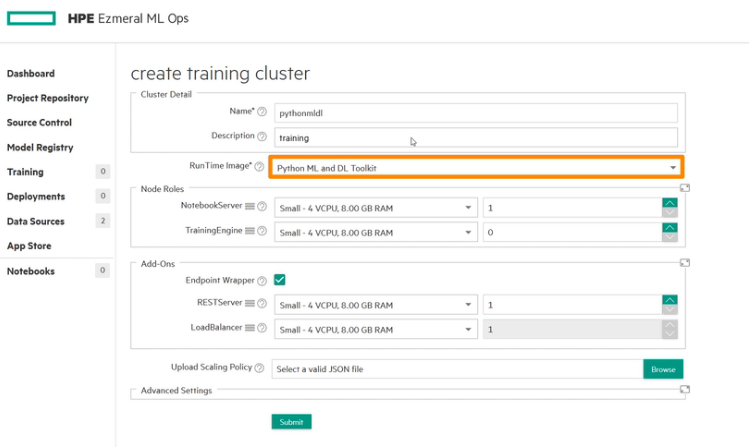The height and width of the screenshot is (447, 749).
Task: Click help icon beside Endpoint Wrapper
Action: pyautogui.click(x=262, y=281)
